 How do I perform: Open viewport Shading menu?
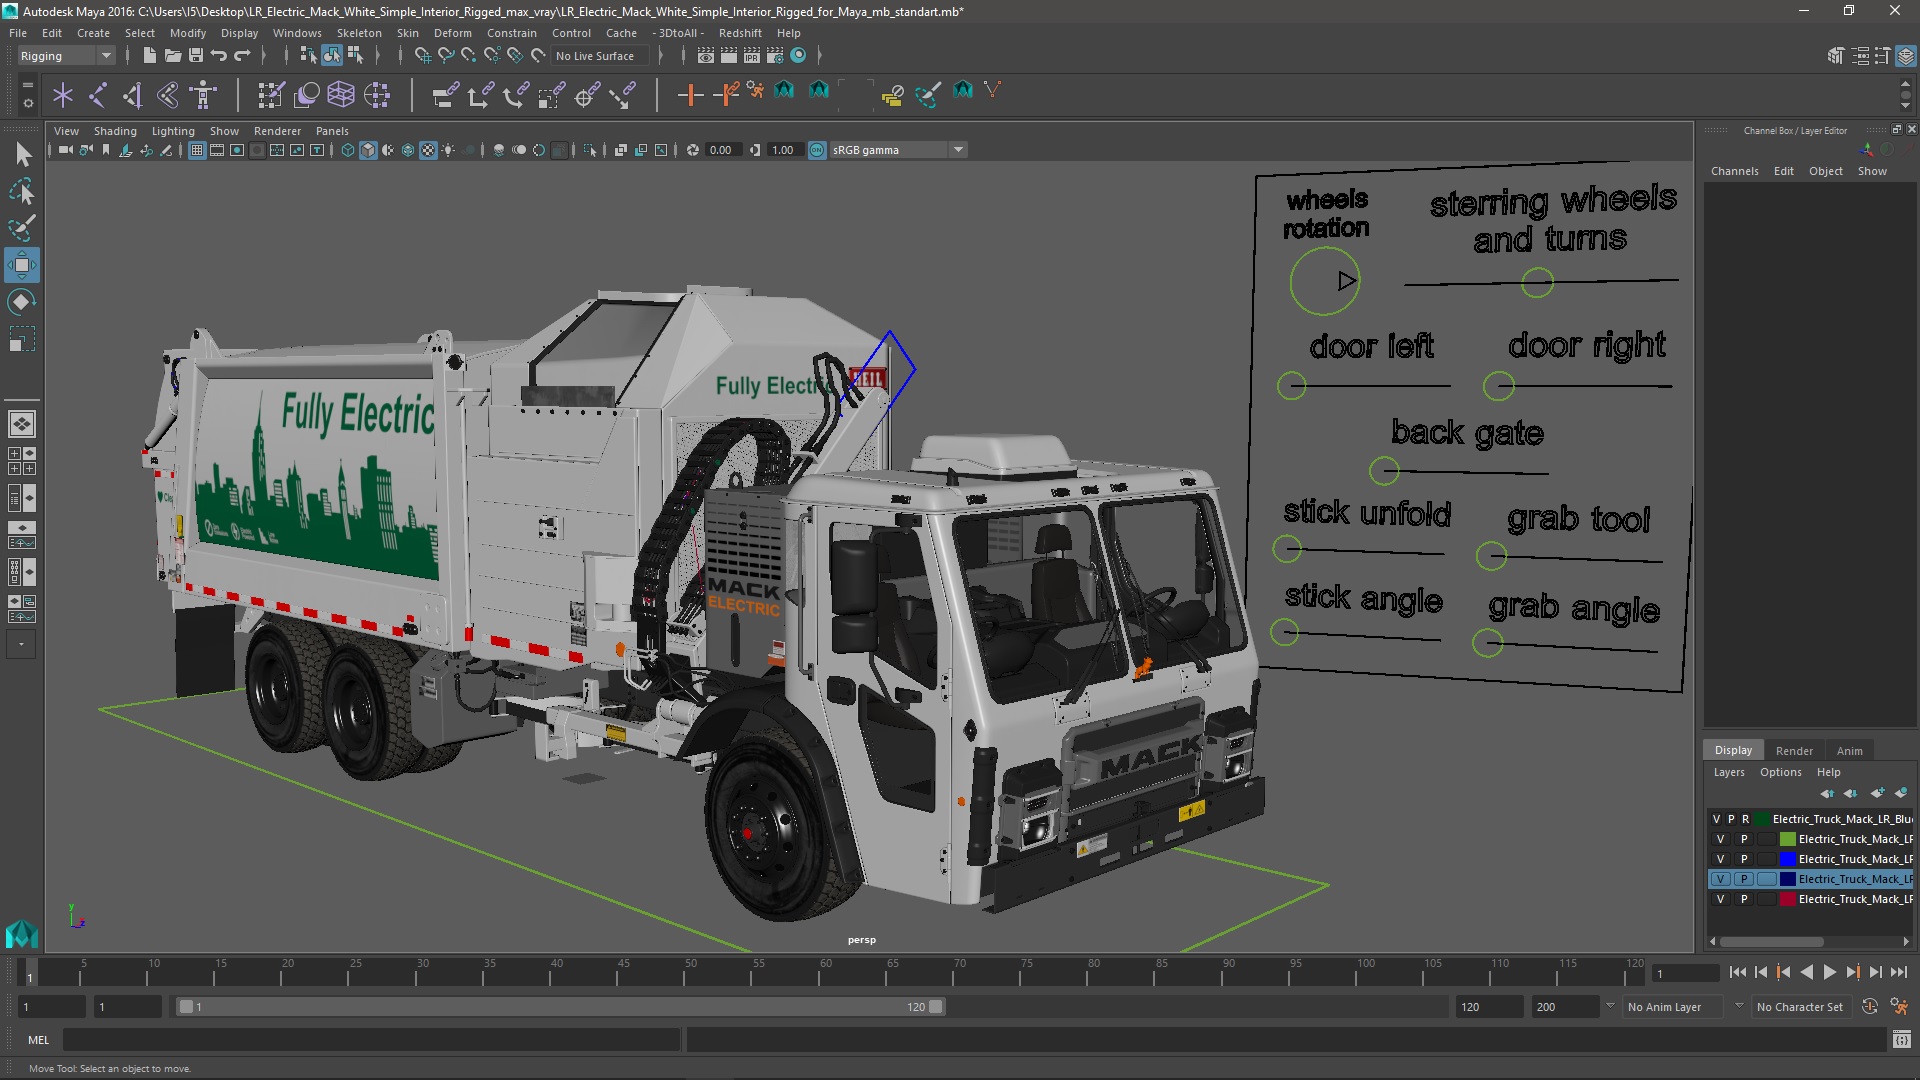click(x=115, y=131)
